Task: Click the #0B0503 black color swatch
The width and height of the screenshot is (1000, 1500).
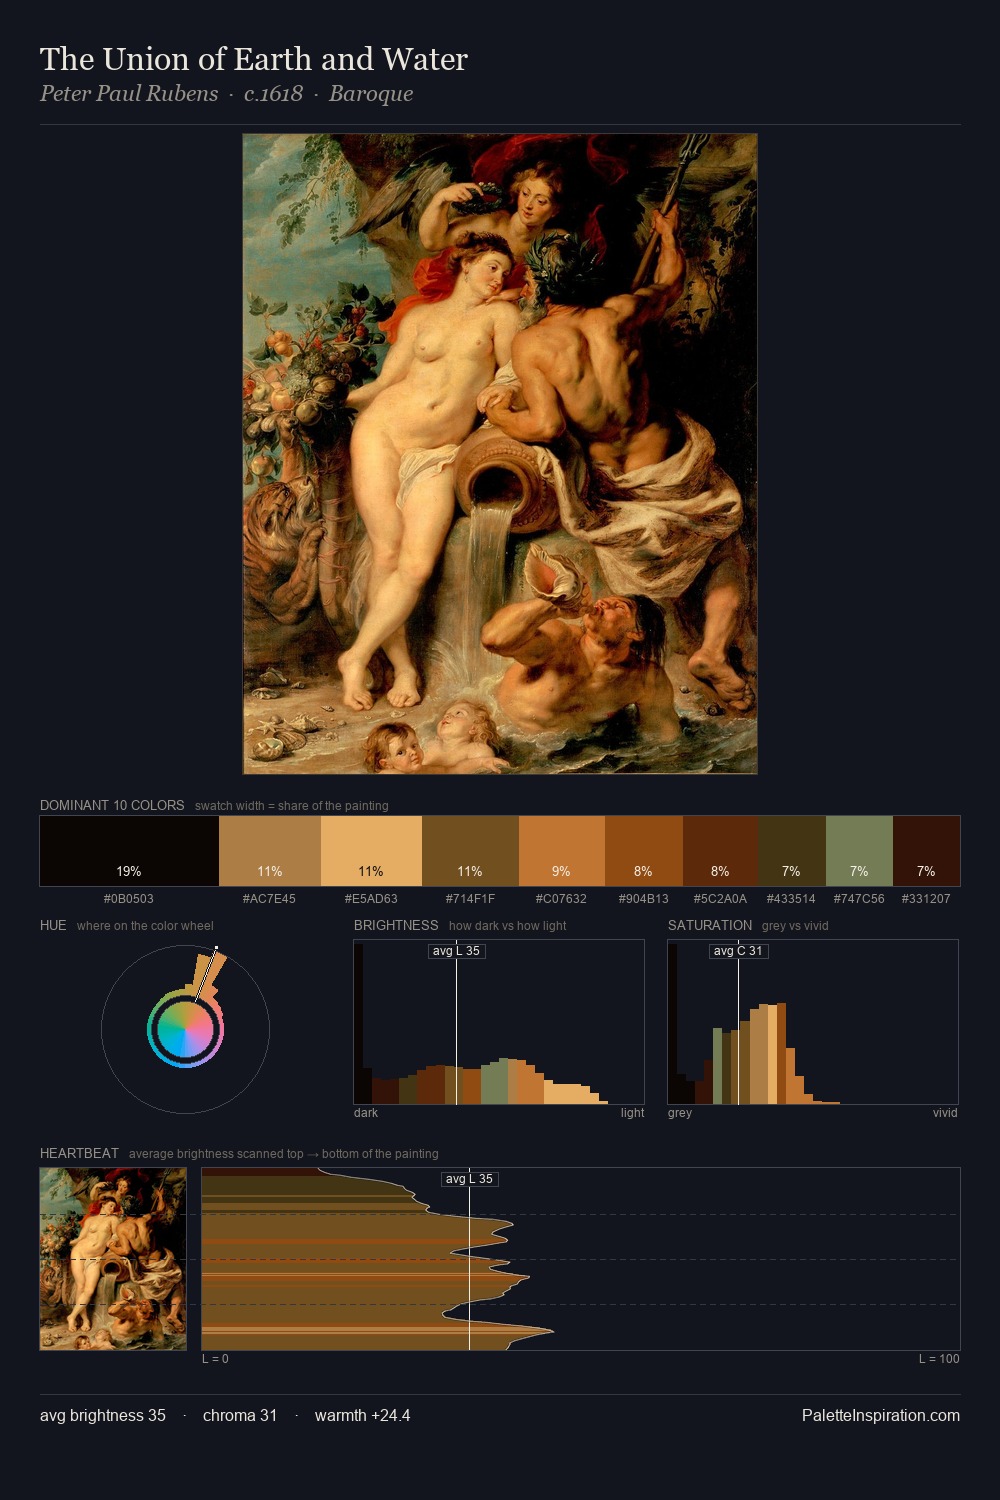Action: [x=129, y=851]
